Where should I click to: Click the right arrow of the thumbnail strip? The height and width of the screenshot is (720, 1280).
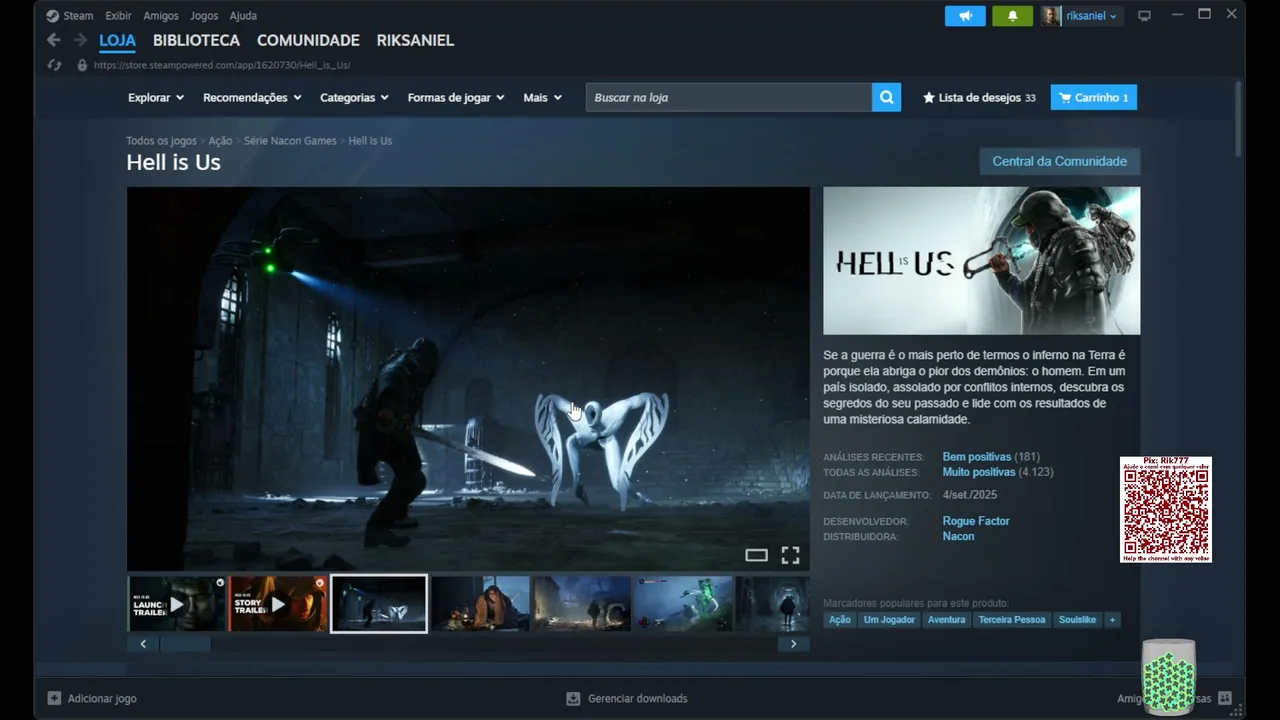[x=794, y=644]
